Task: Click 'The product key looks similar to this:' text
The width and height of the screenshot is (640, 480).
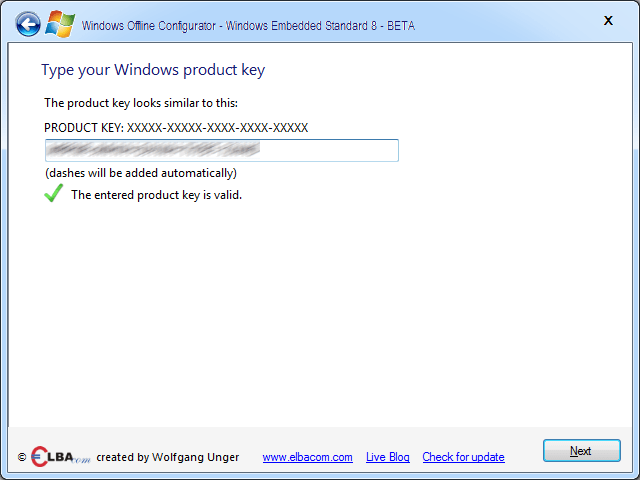Action: click(141, 103)
